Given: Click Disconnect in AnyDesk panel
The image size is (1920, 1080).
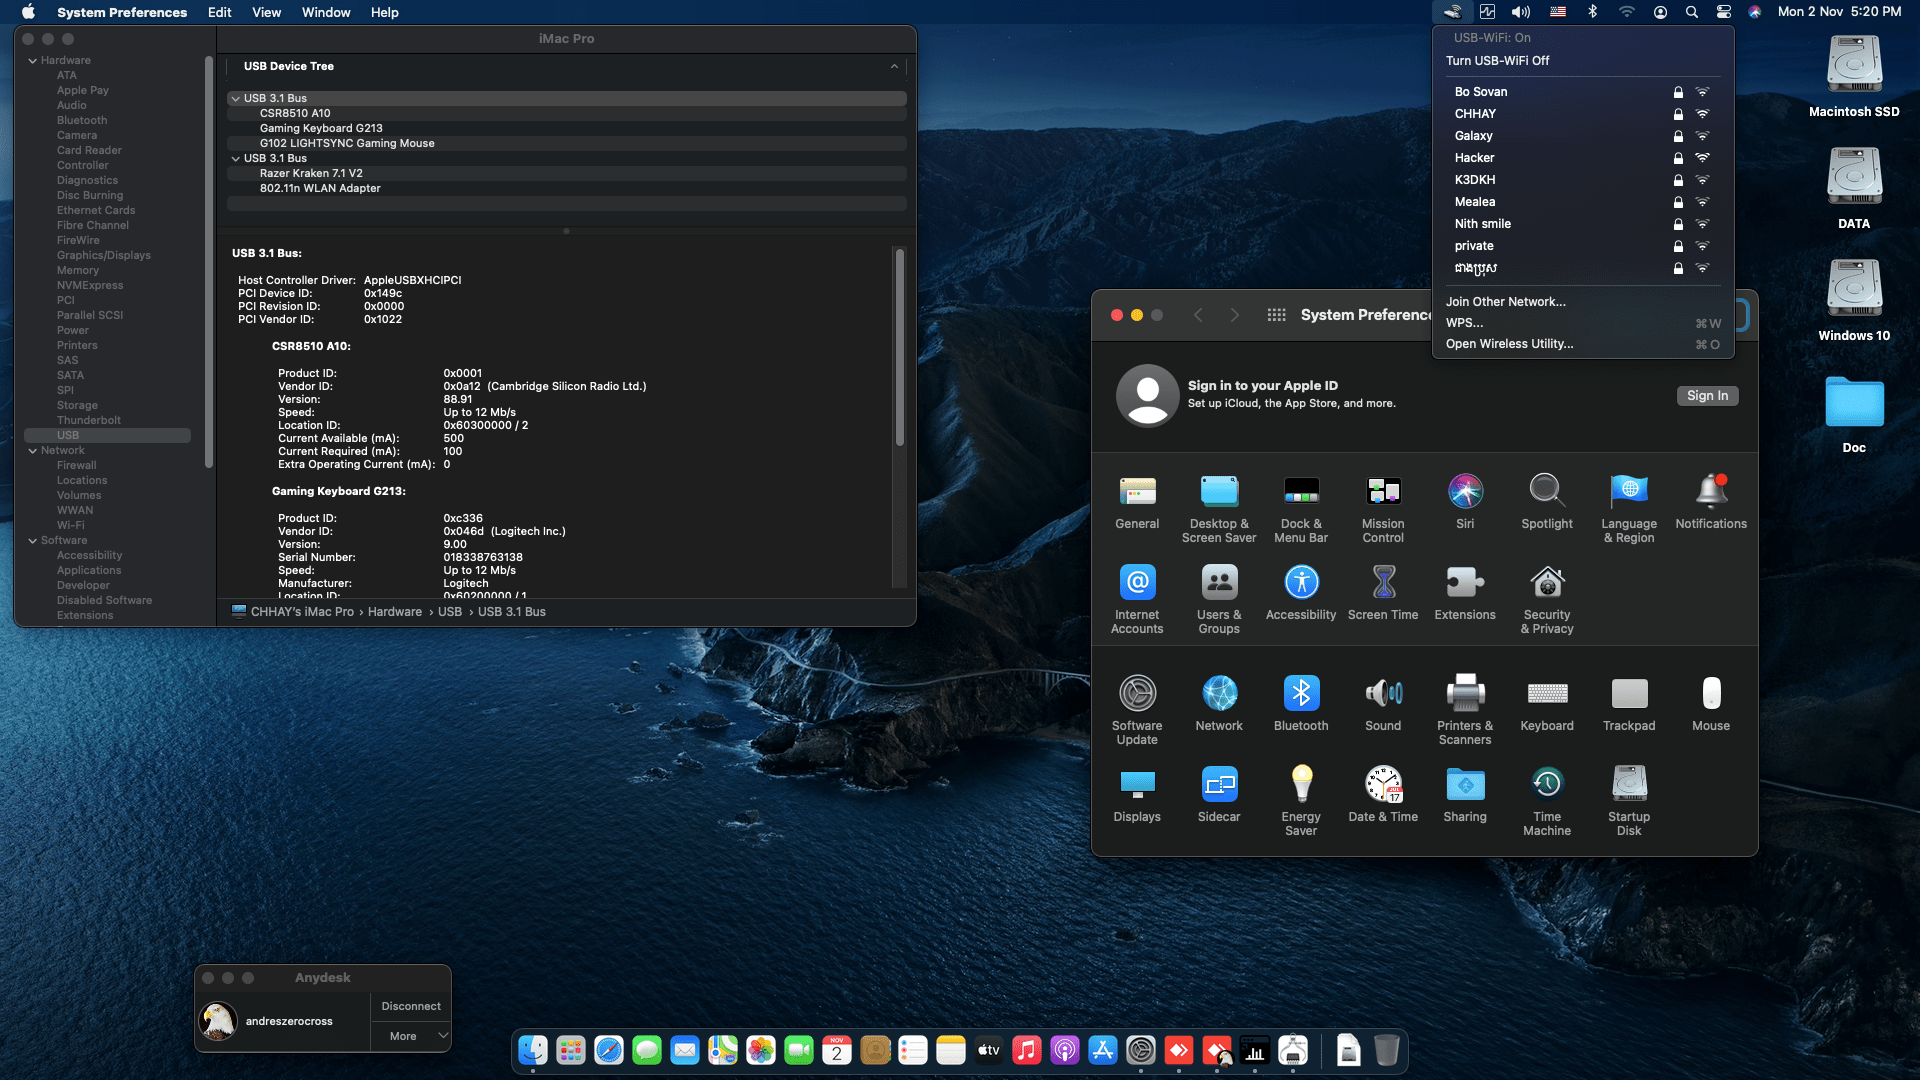Looking at the screenshot, I should coord(411,1006).
